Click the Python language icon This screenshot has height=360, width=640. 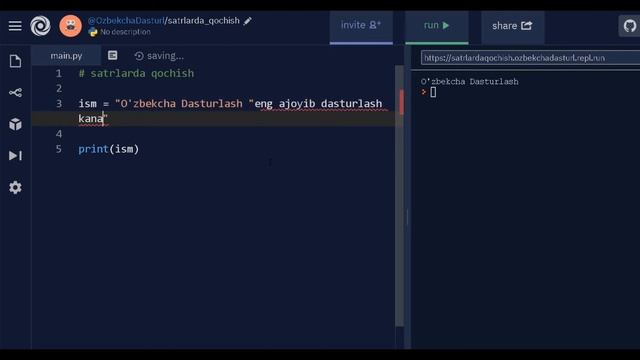93,32
